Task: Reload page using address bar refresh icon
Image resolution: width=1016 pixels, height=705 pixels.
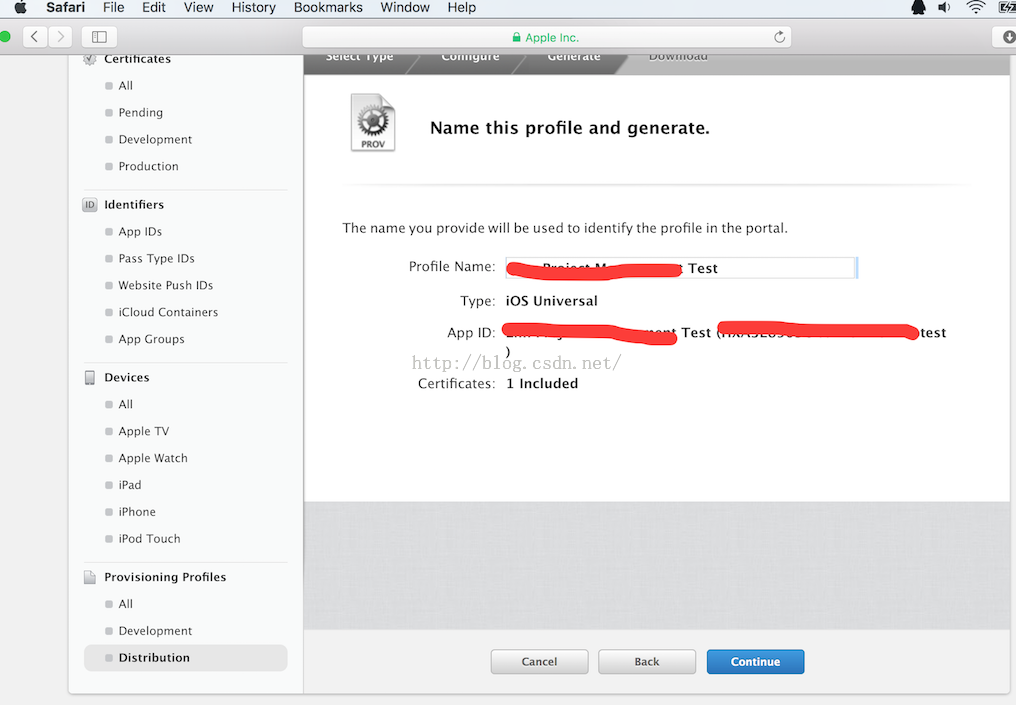Action: [x=779, y=37]
